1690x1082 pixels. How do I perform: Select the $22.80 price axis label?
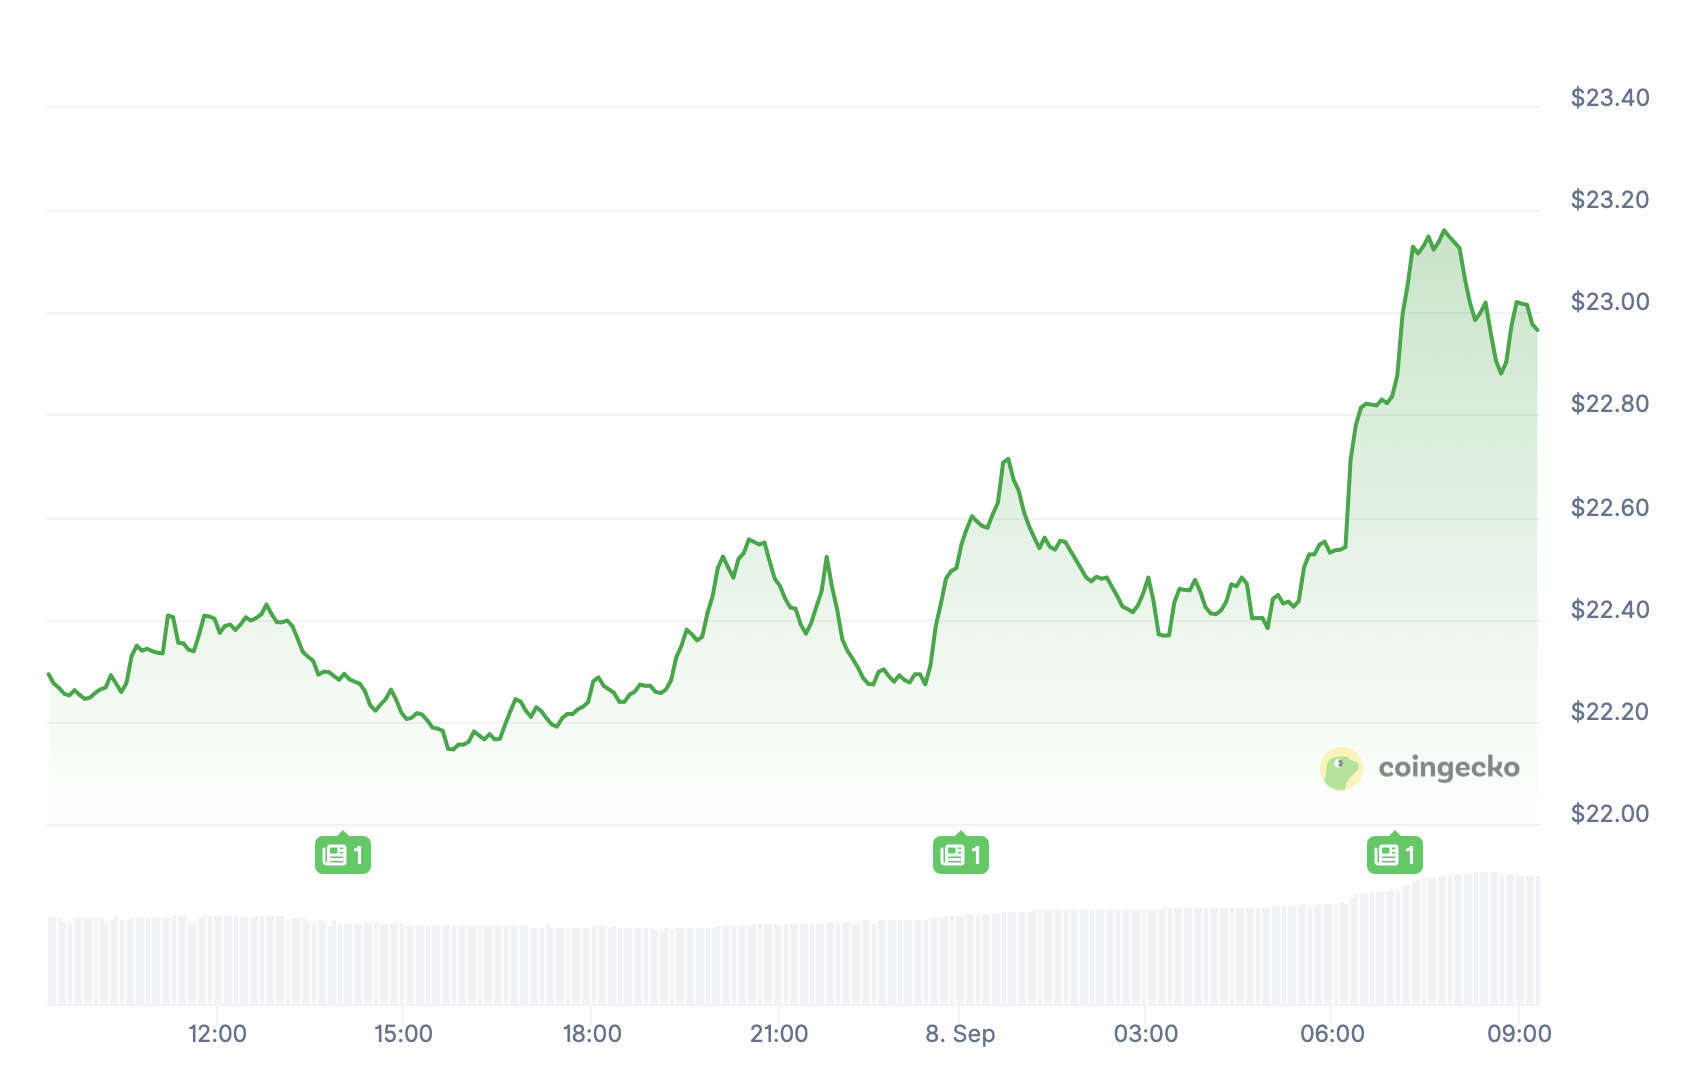pyautogui.click(x=1610, y=404)
